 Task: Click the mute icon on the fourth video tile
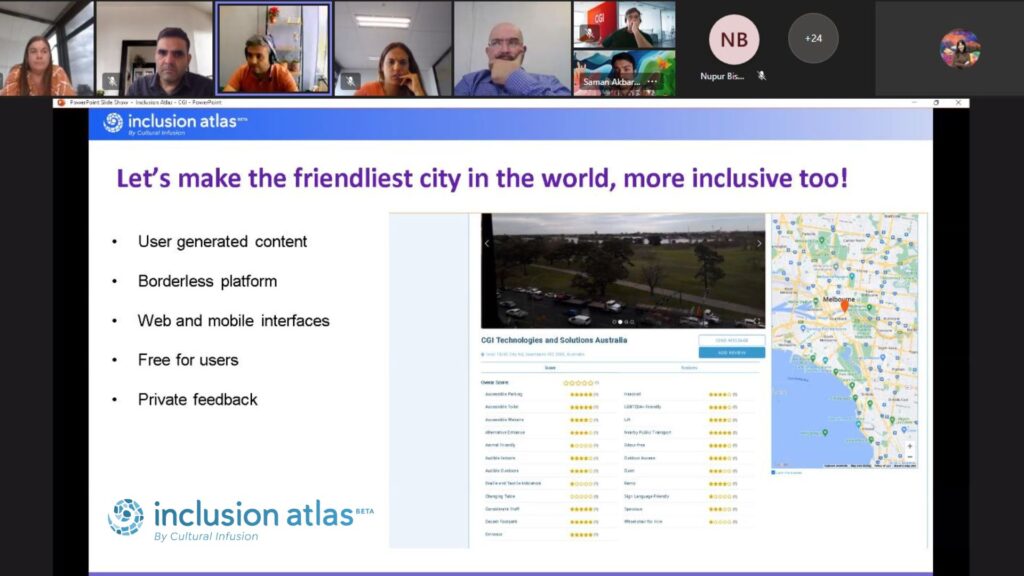tap(350, 82)
